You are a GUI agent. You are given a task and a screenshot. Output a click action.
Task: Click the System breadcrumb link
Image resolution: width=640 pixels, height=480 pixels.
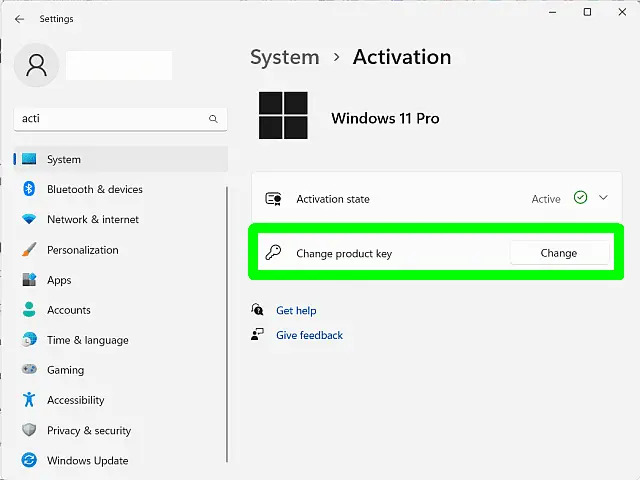[285, 57]
